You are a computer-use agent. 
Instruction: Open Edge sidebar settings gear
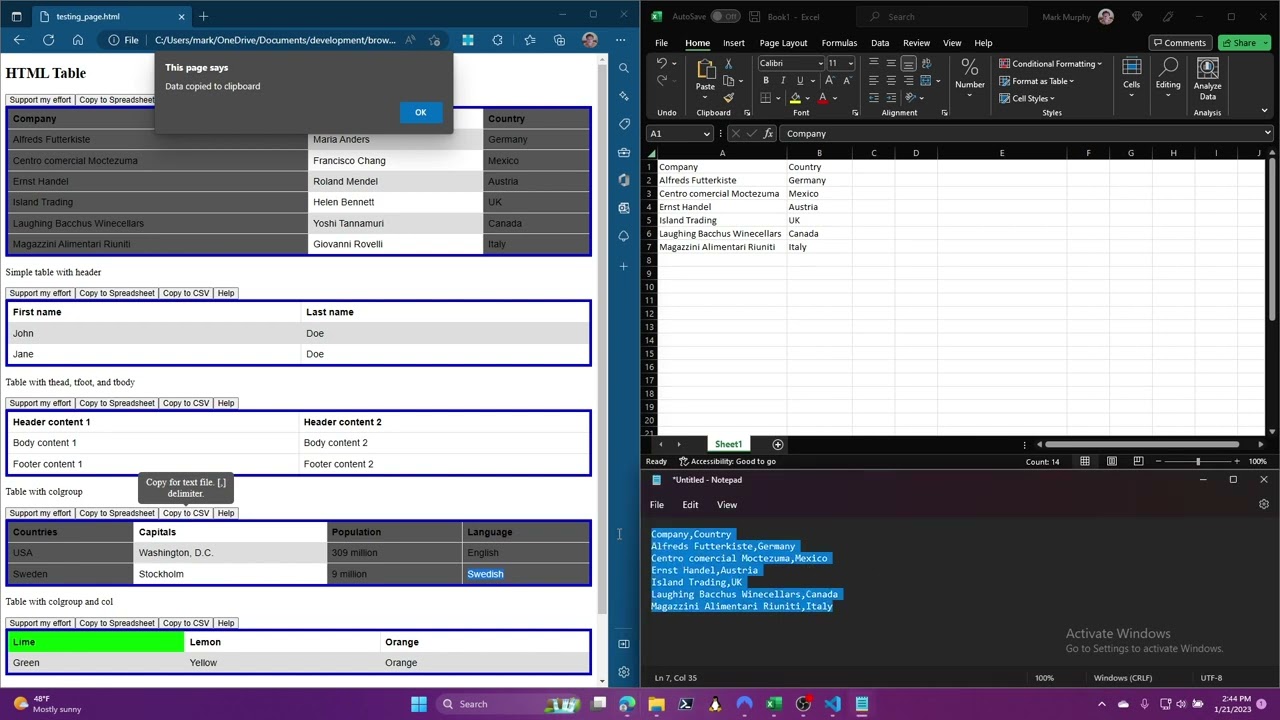point(624,672)
